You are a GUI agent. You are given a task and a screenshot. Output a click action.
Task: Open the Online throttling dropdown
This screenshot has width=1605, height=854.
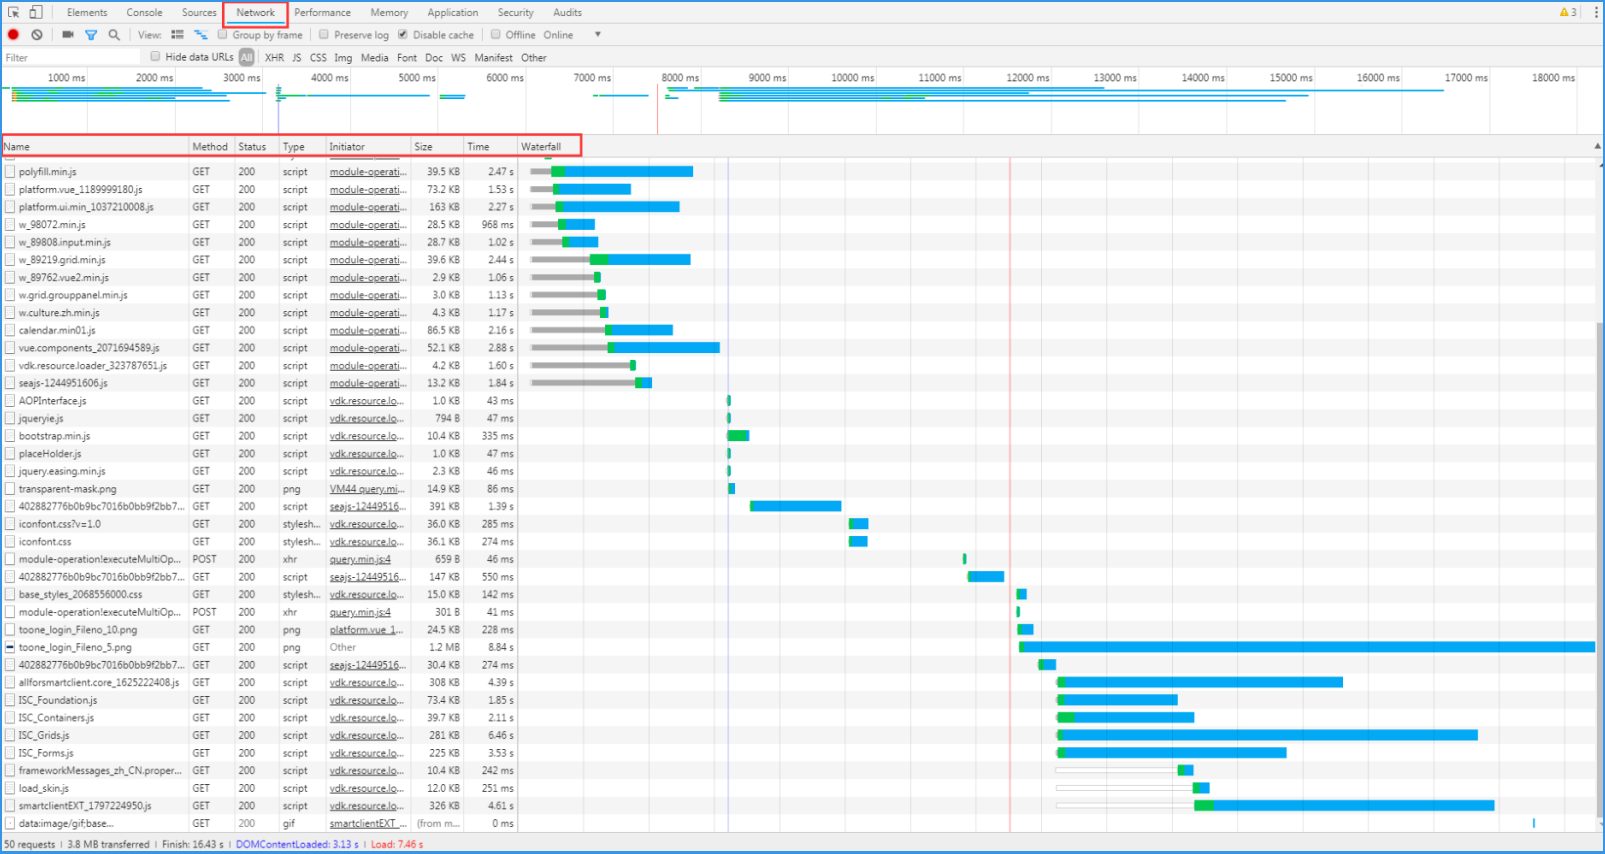pyautogui.click(x=558, y=35)
